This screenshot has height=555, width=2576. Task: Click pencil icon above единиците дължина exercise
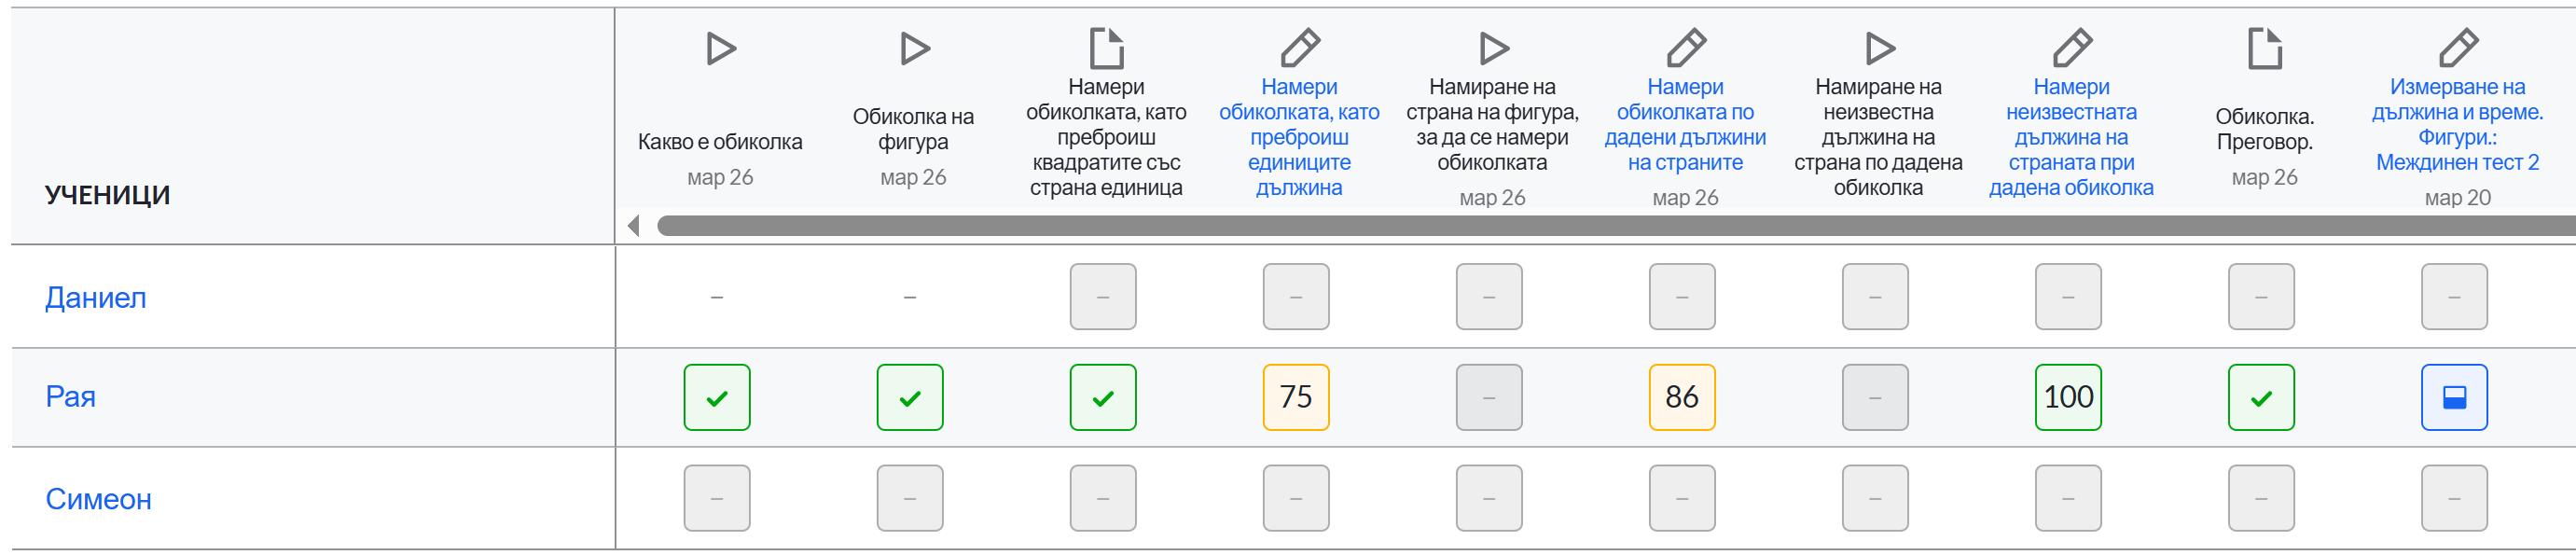pyautogui.click(x=1300, y=48)
